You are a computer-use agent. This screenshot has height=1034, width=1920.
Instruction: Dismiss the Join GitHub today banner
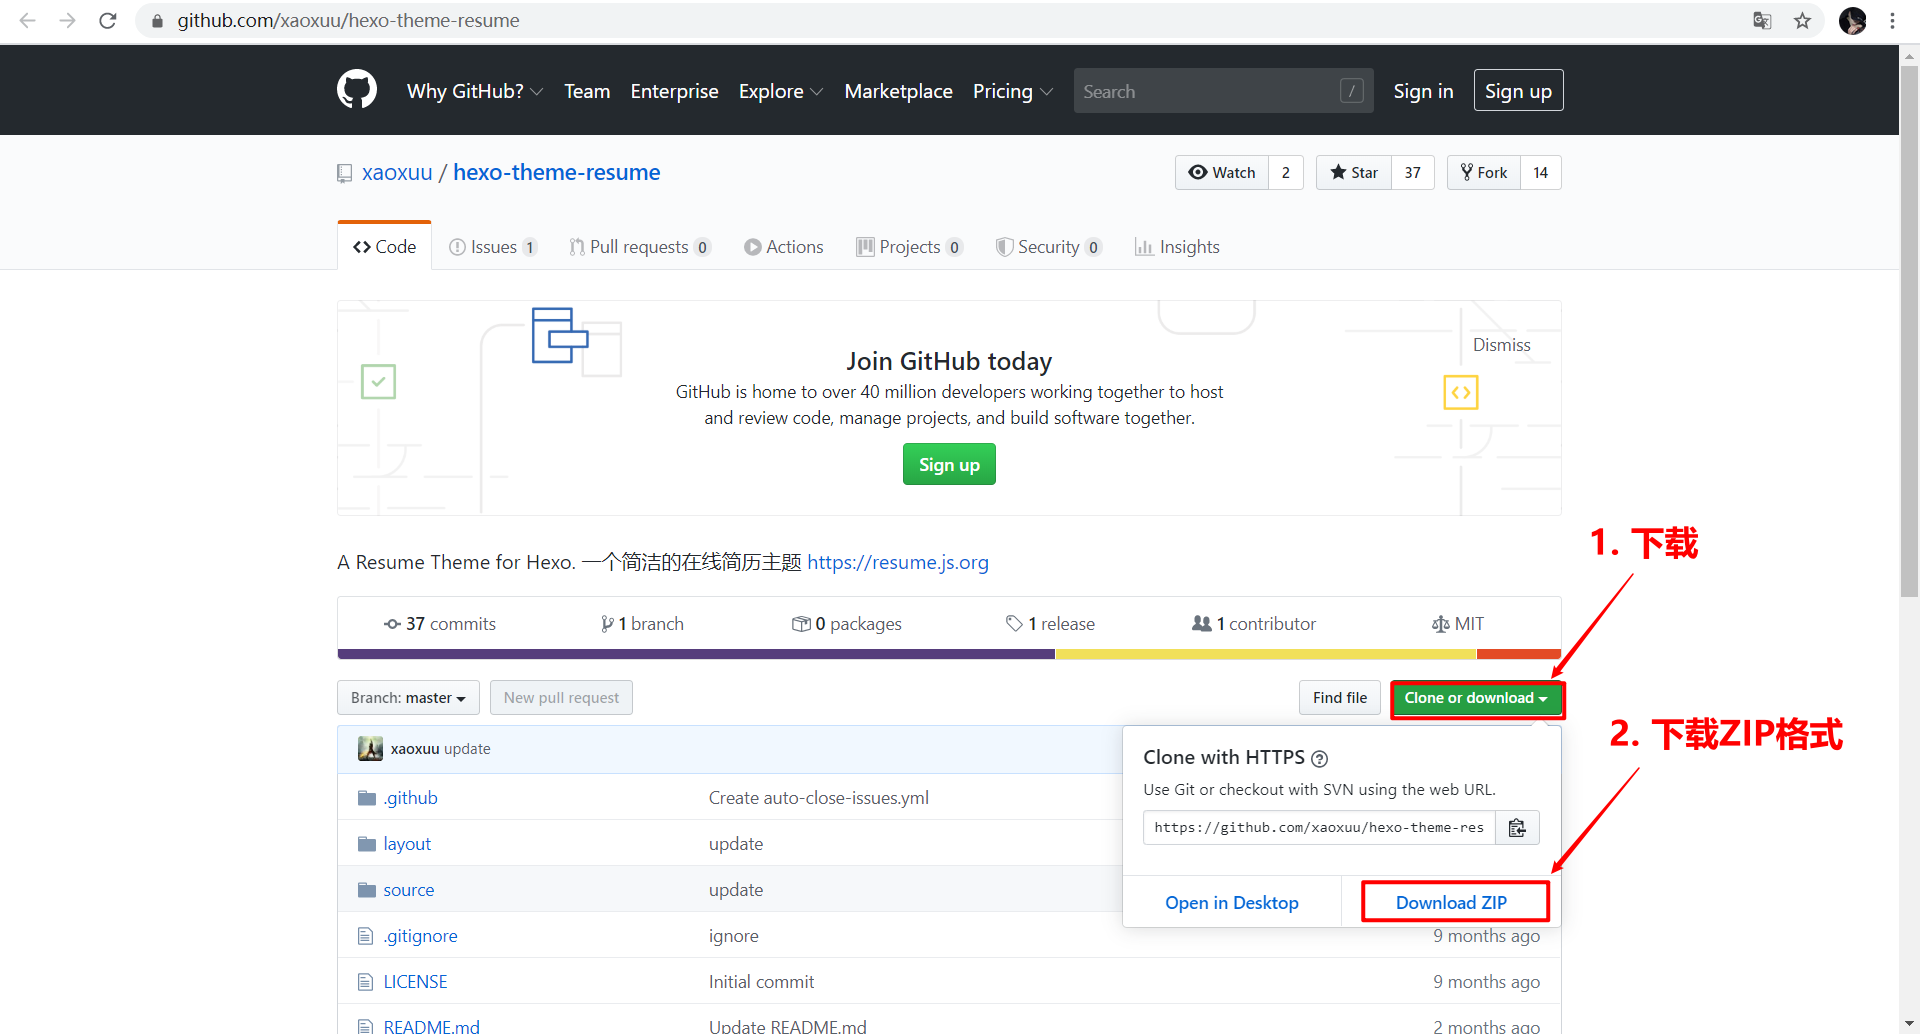1501,345
